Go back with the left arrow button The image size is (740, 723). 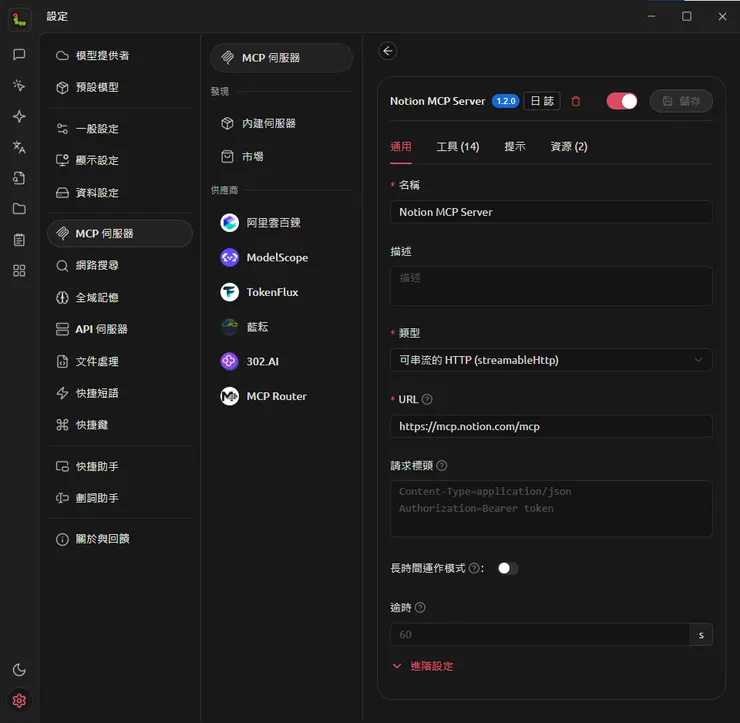pos(387,51)
